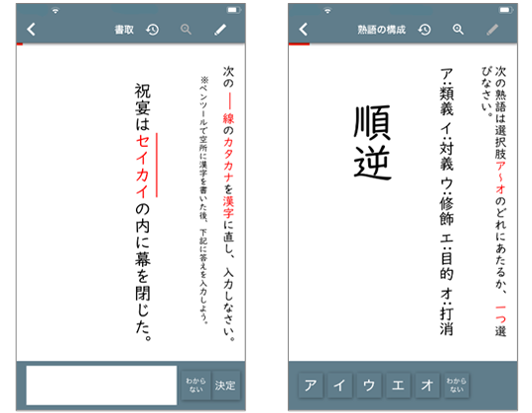
Task: Tap the battery icon on the 熟語の構成 screen
Action: coord(505,10)
